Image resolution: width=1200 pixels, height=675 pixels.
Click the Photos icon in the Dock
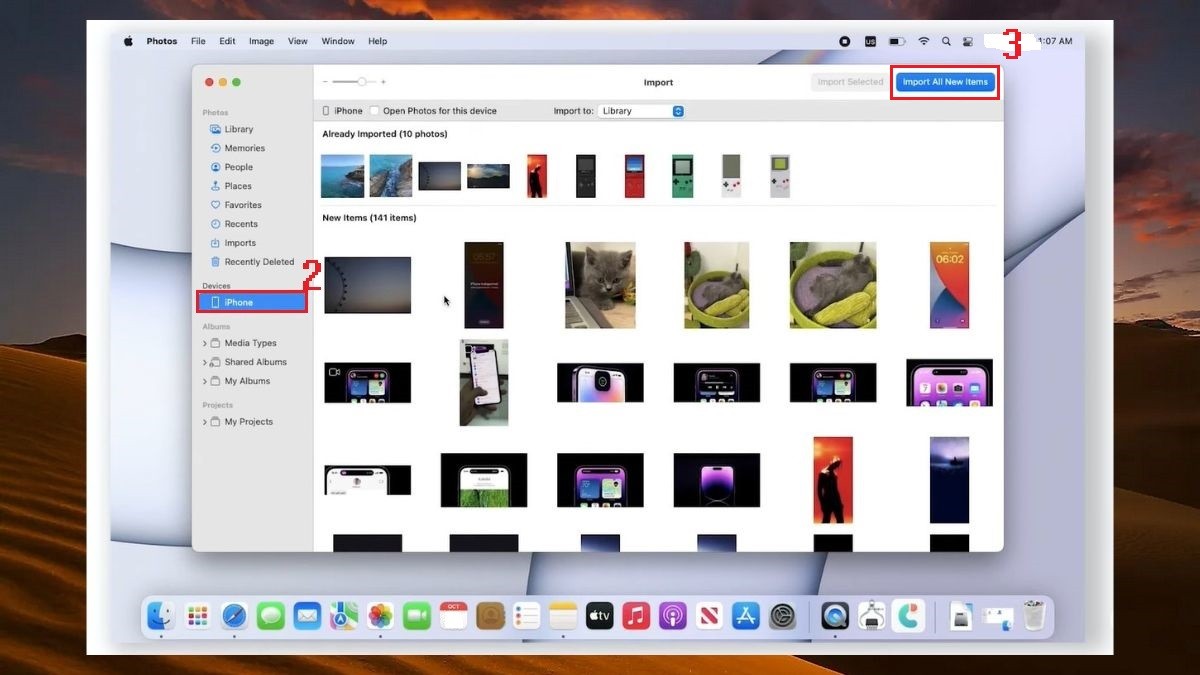pyautogui.click(x=380, y=616)
